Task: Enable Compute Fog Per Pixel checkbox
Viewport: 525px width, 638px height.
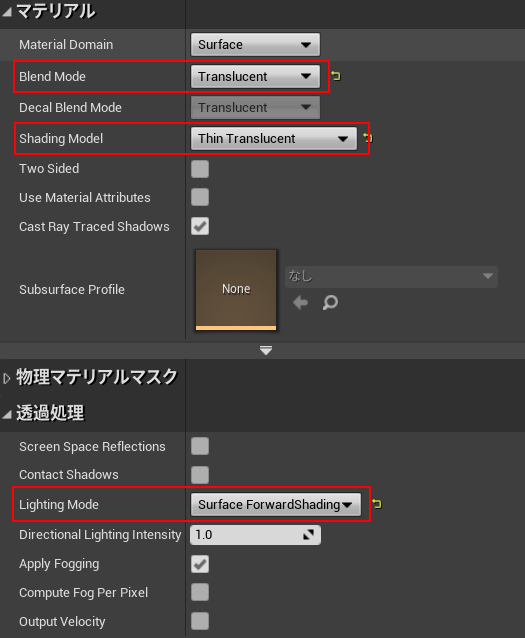Action: [200, 592]
